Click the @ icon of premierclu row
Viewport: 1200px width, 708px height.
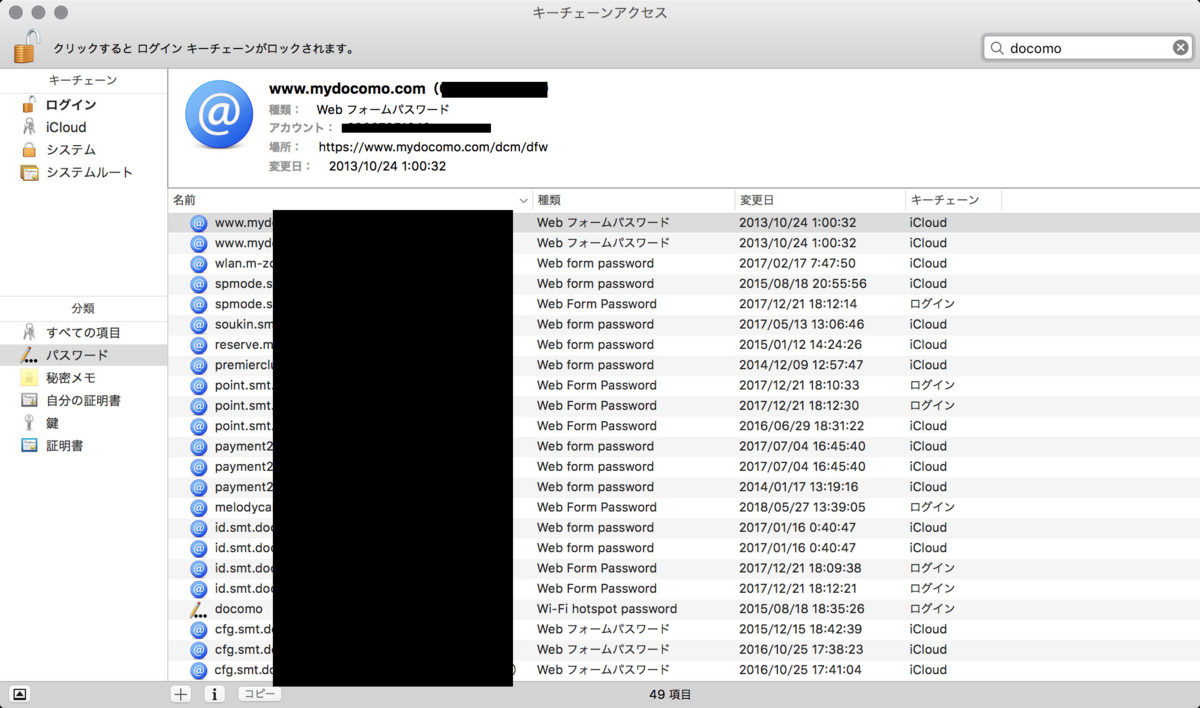coord(198,365)
